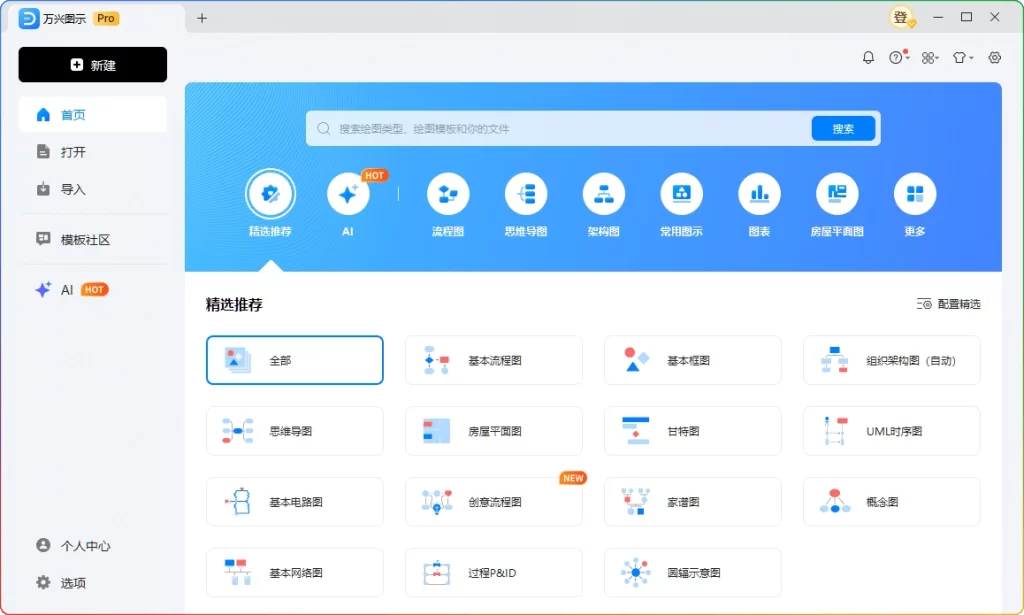Select the 流程图 flowchart category icon
Screen dimensions: 1024x615
[x=447, y=194]
